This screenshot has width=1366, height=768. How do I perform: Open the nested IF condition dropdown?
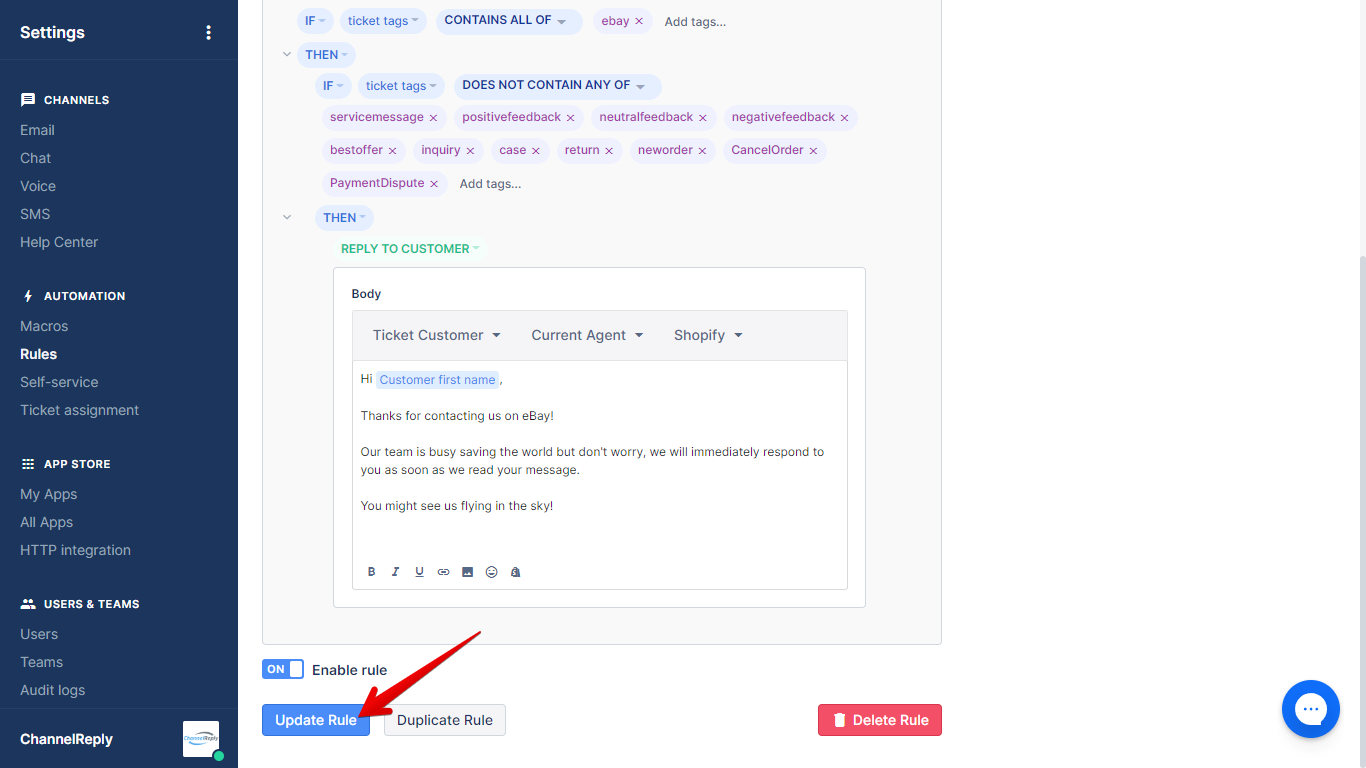click(x=333, y=86)
